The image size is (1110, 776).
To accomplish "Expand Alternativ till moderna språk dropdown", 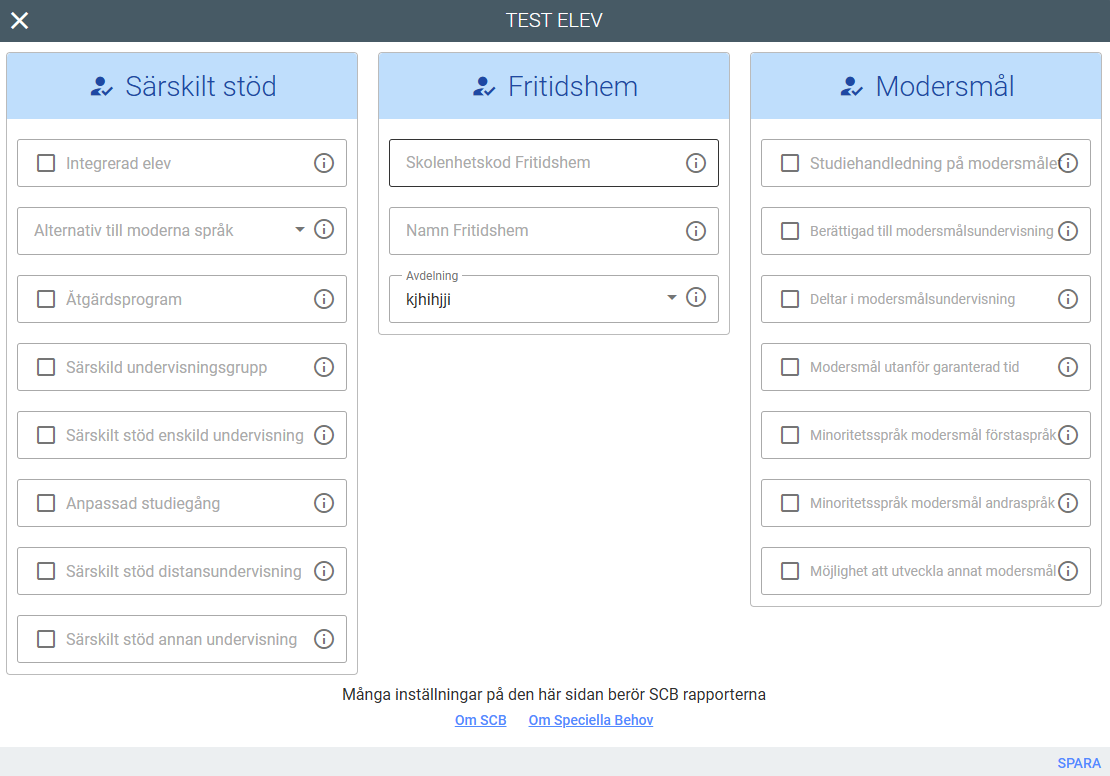I will [299, 230].
